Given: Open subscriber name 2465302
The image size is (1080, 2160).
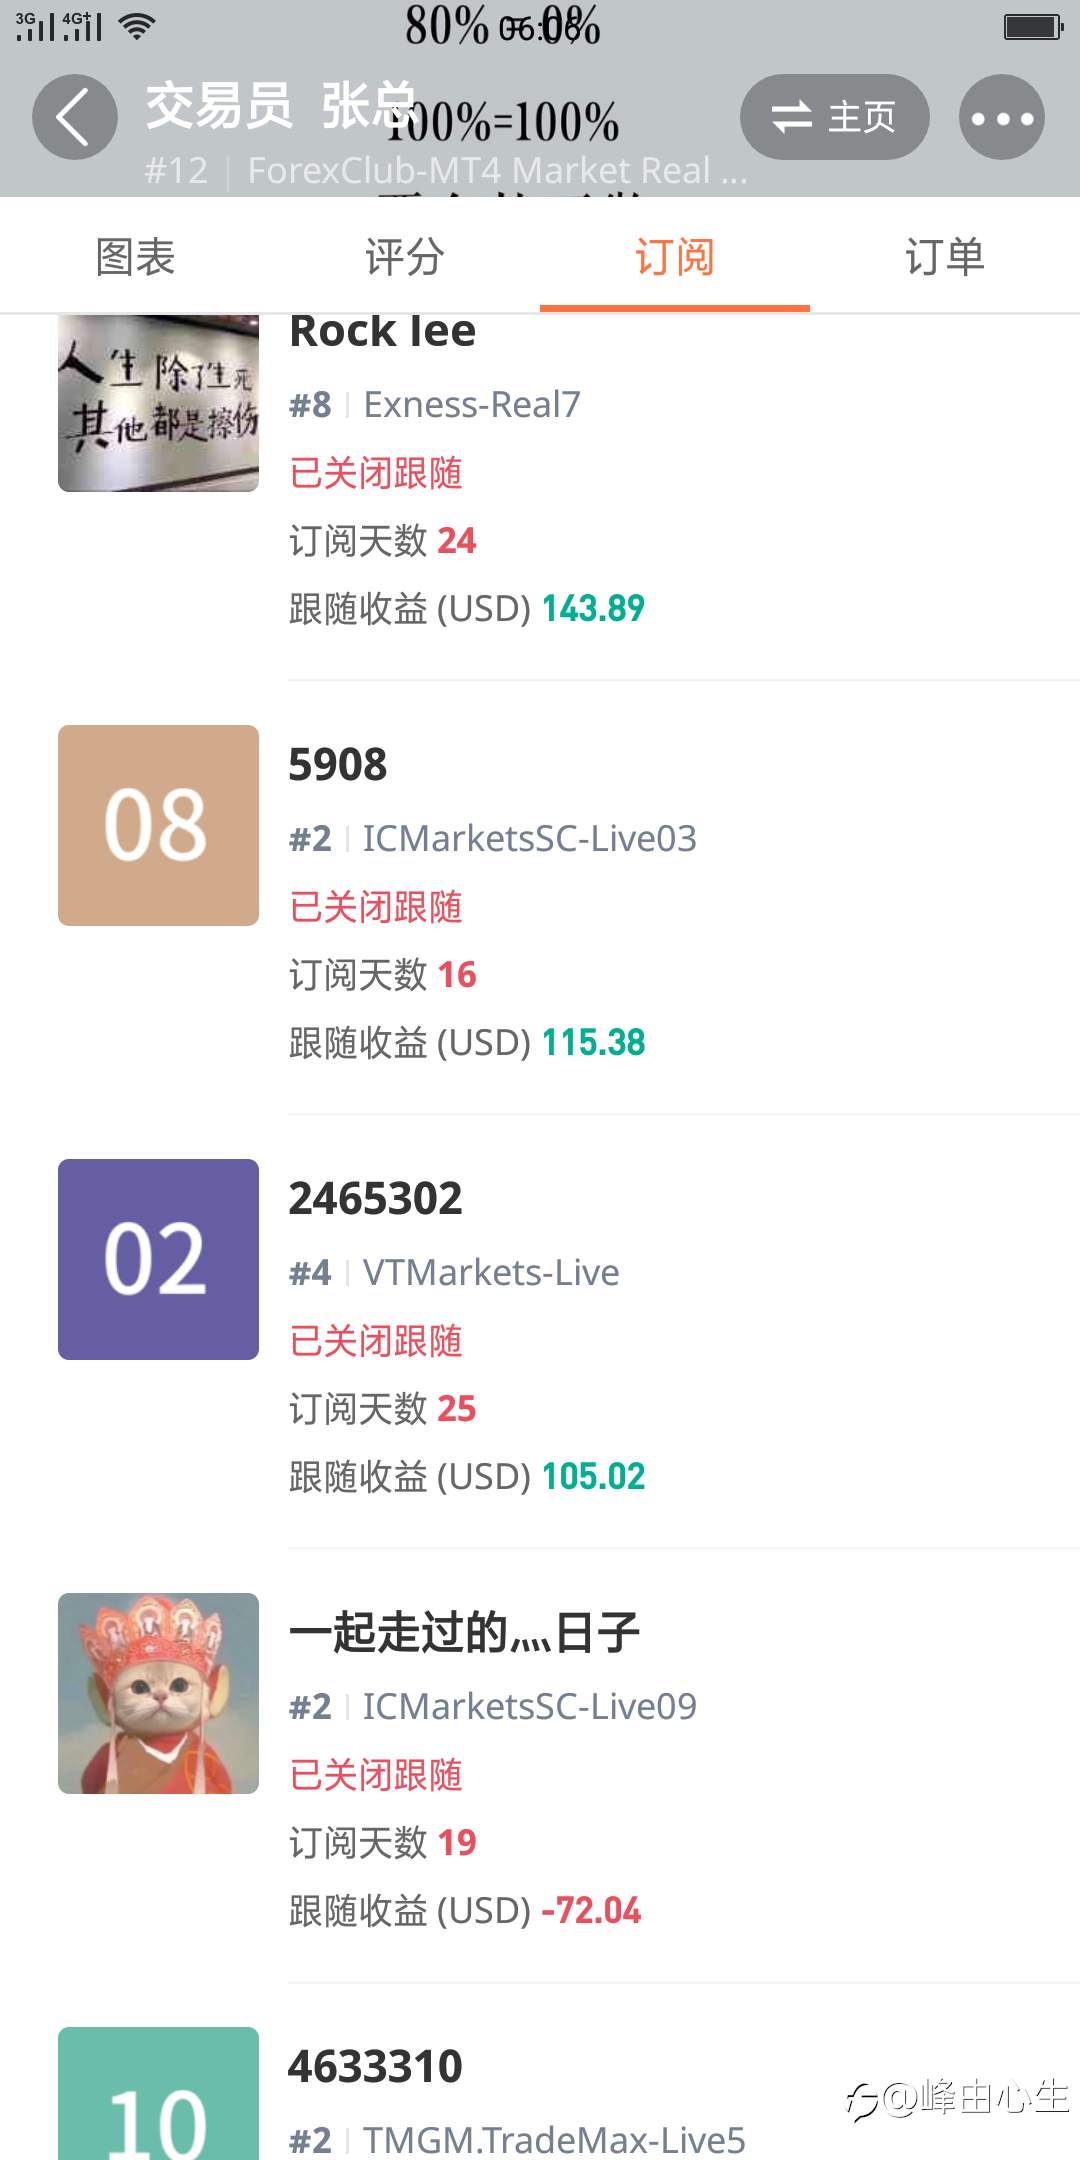Looking at the screenshot, I should point(375,1199).
